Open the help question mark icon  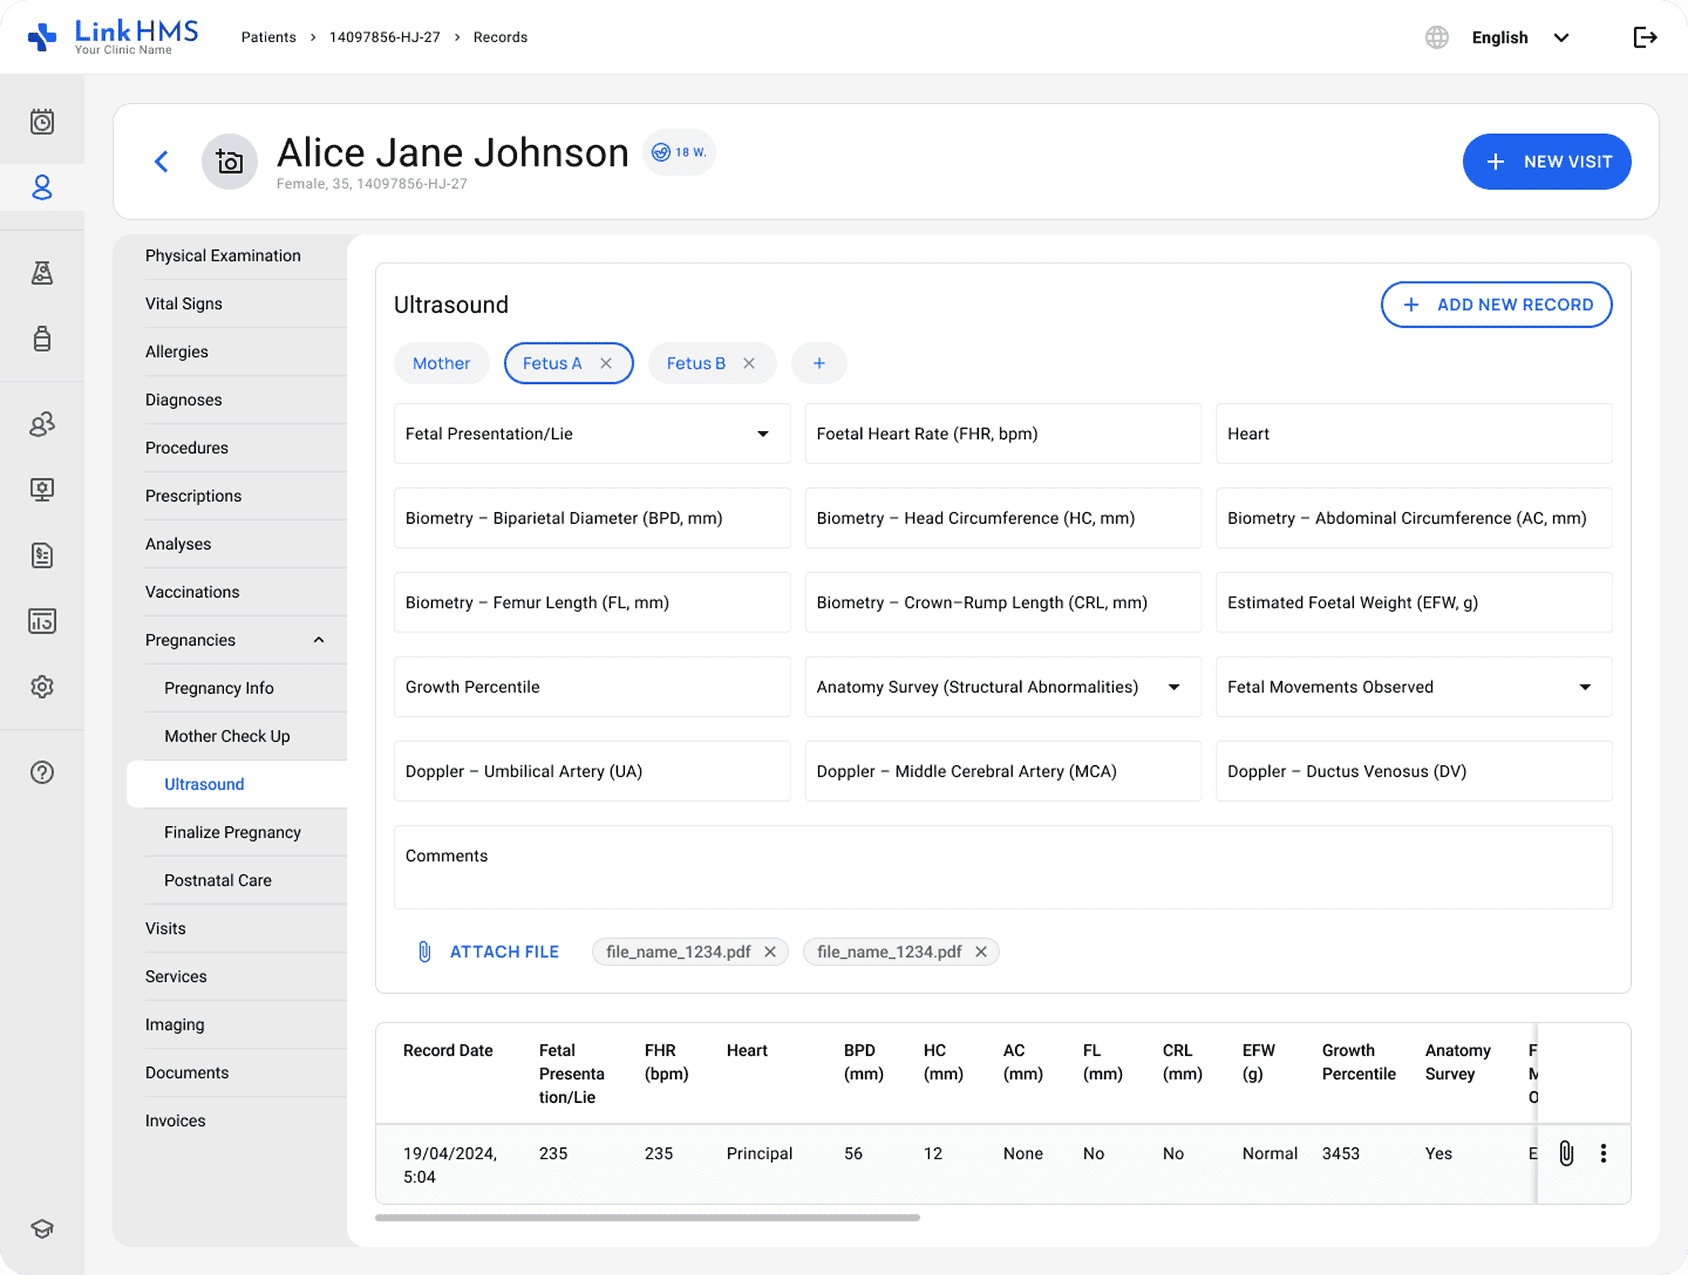42,772
